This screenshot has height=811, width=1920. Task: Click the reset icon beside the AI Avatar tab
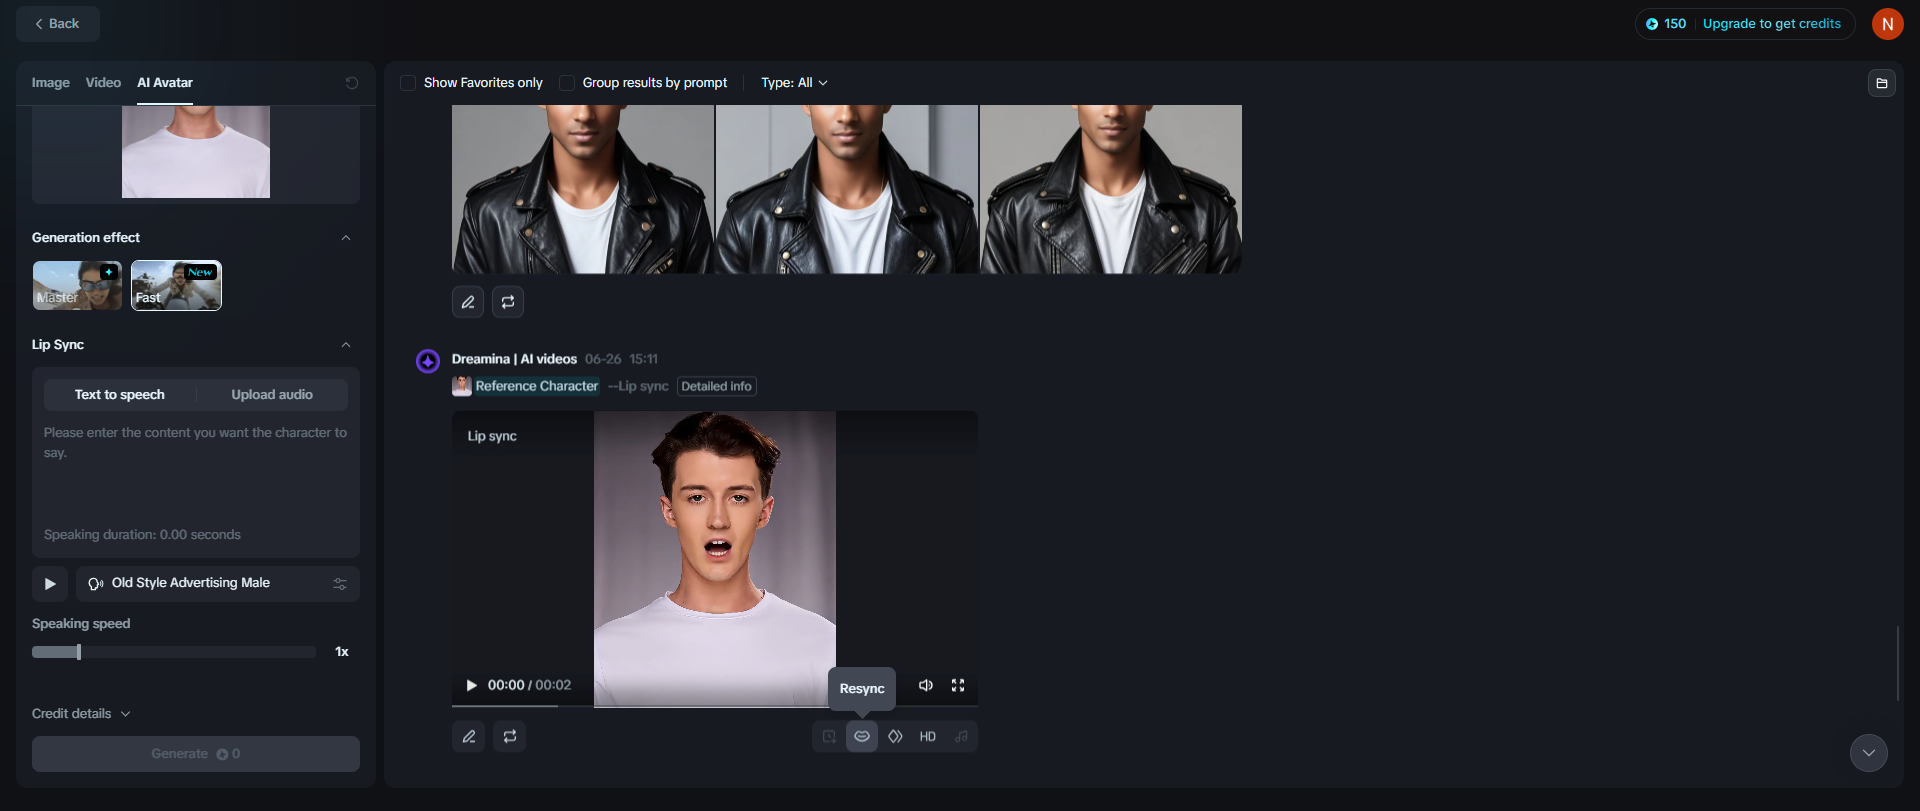(x=351, y=83)
